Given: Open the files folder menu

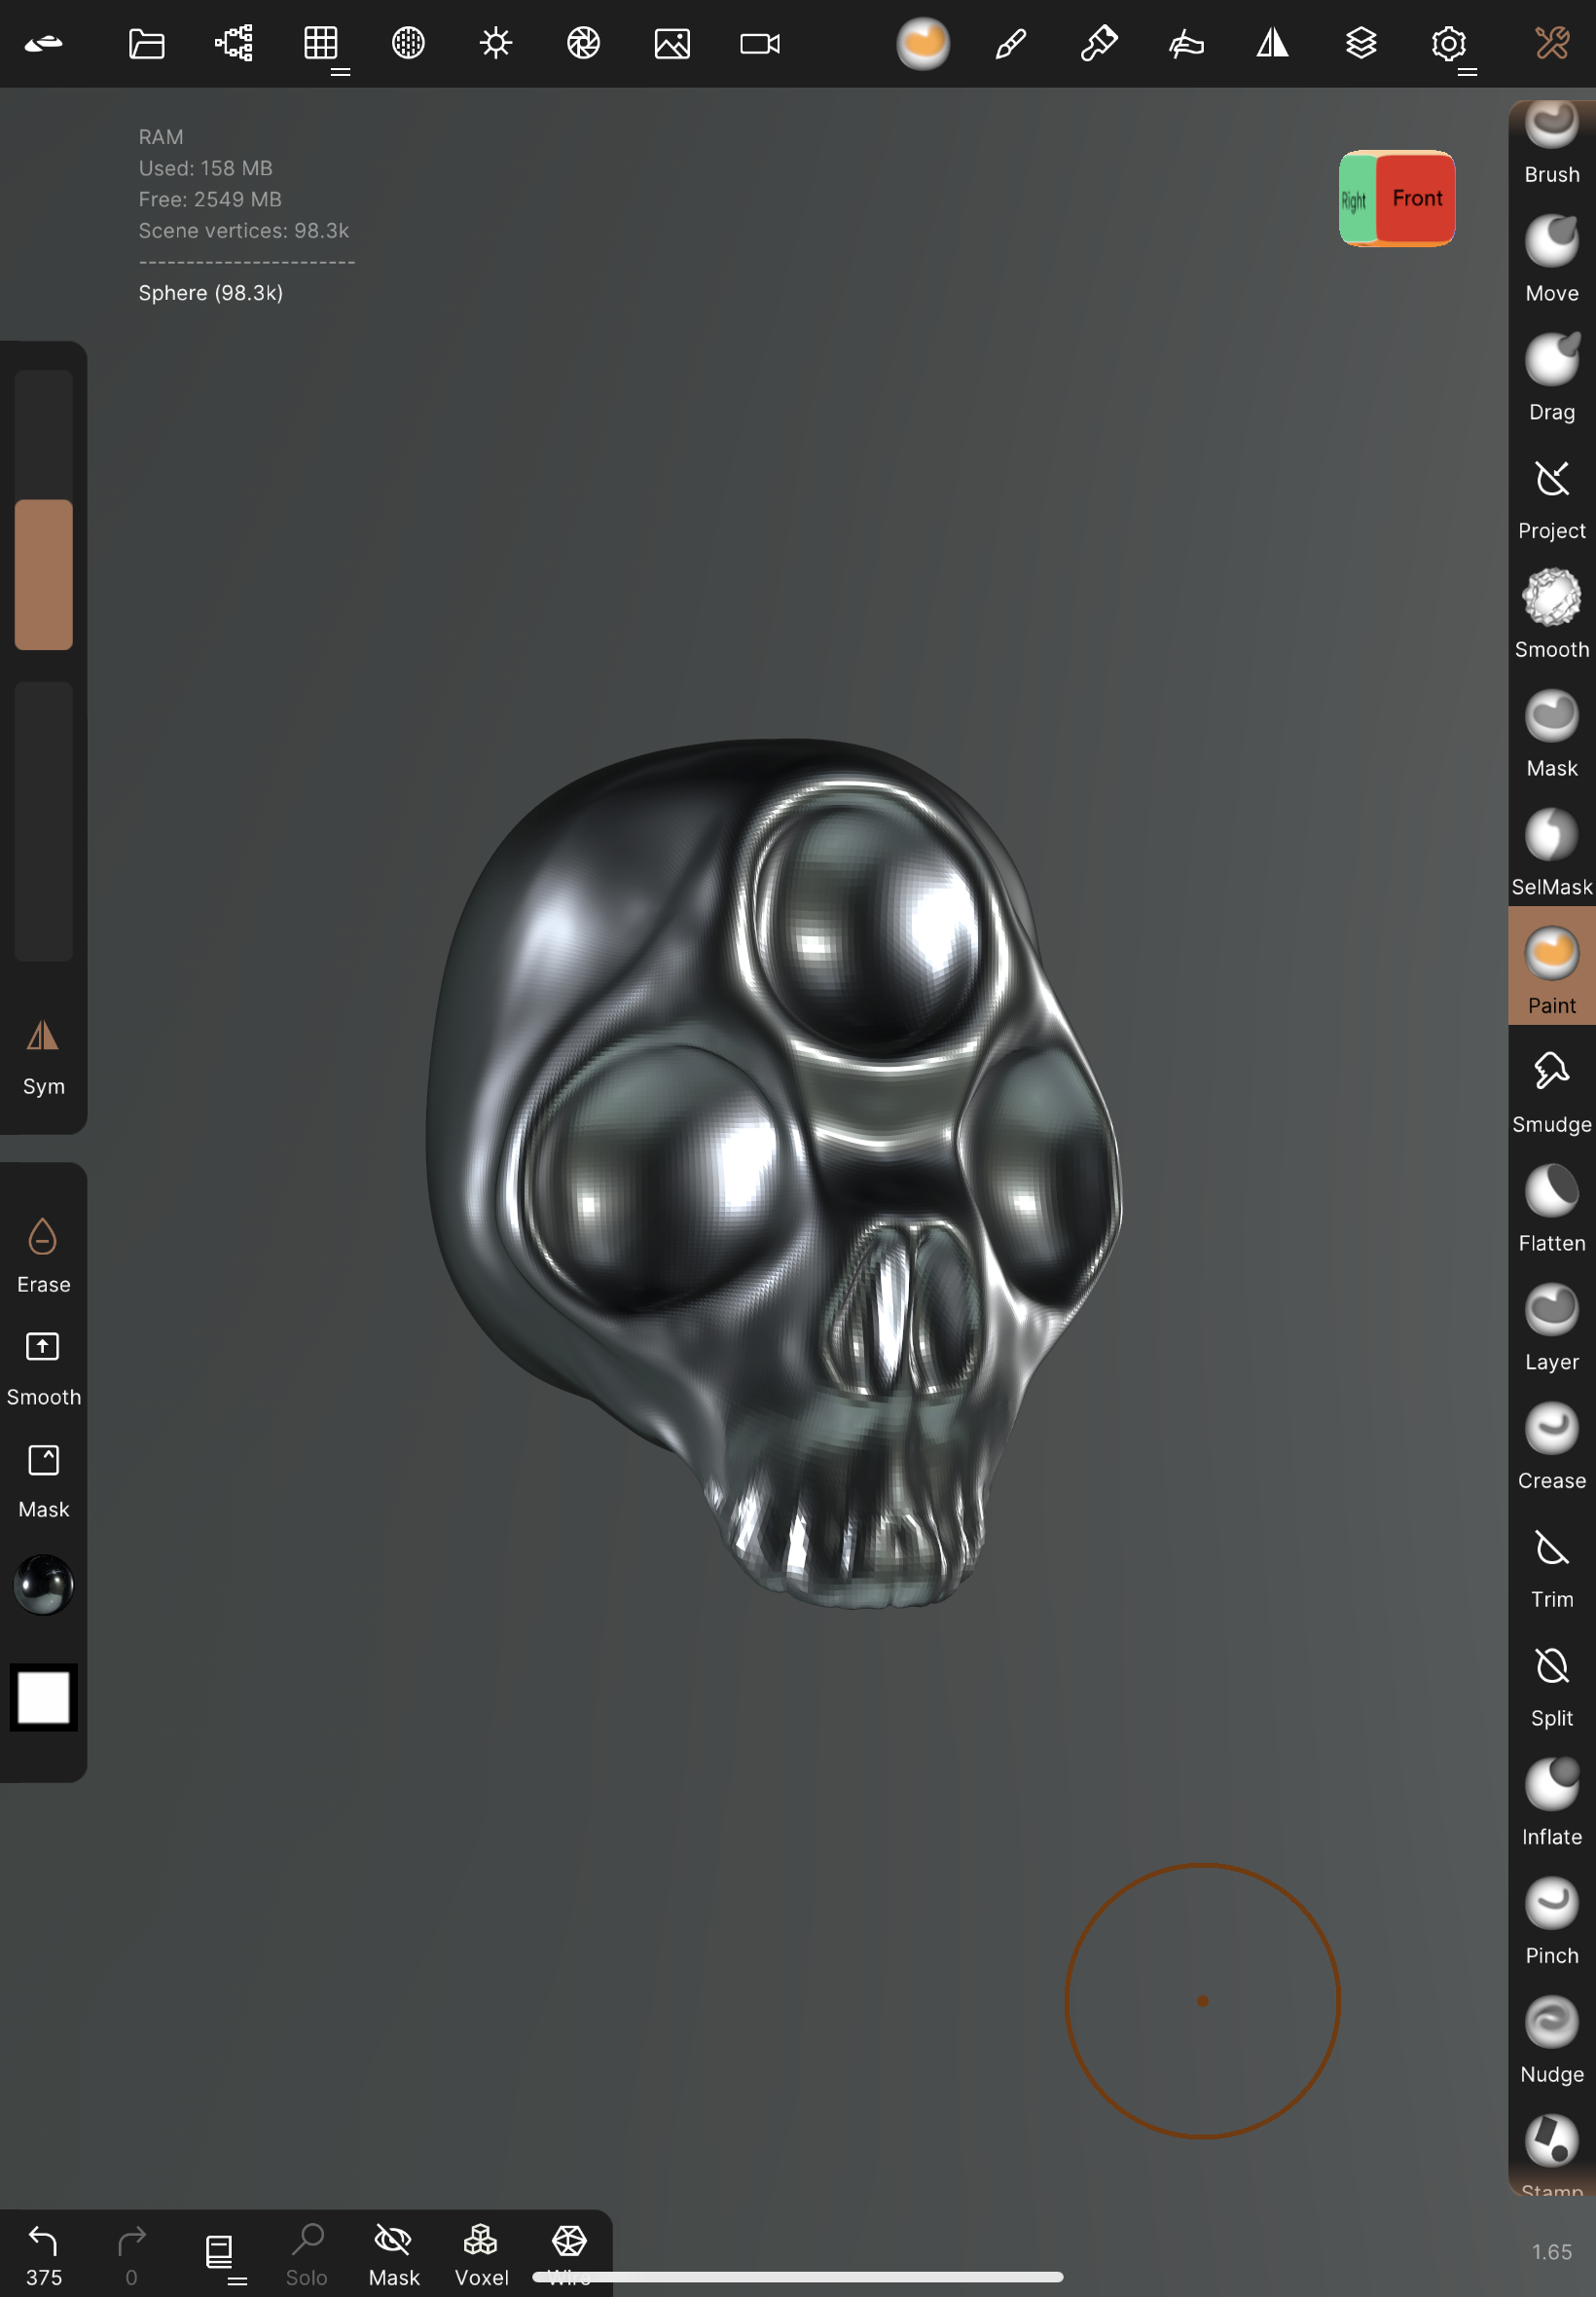Looking at the screenshot, I should point(146,44).
